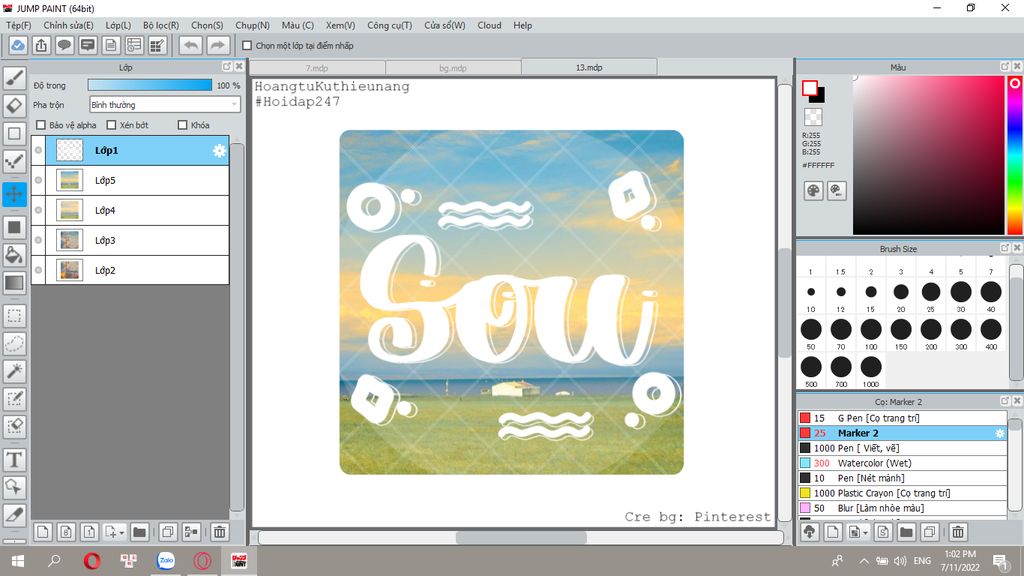This screenshot has height=576, width=1024.
Task: Select the Bucket fill tool
Action: click(14, 255)
